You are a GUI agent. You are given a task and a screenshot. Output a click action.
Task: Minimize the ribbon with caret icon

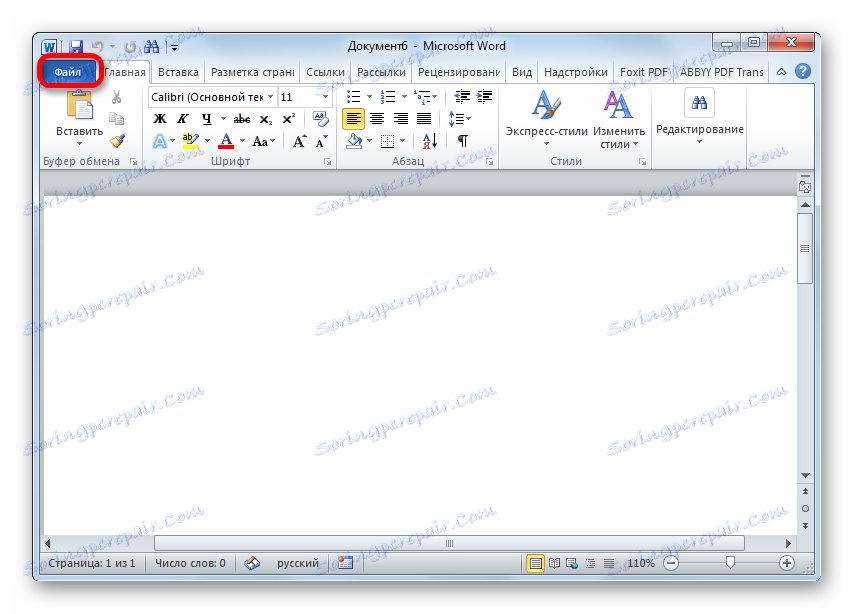781,72
